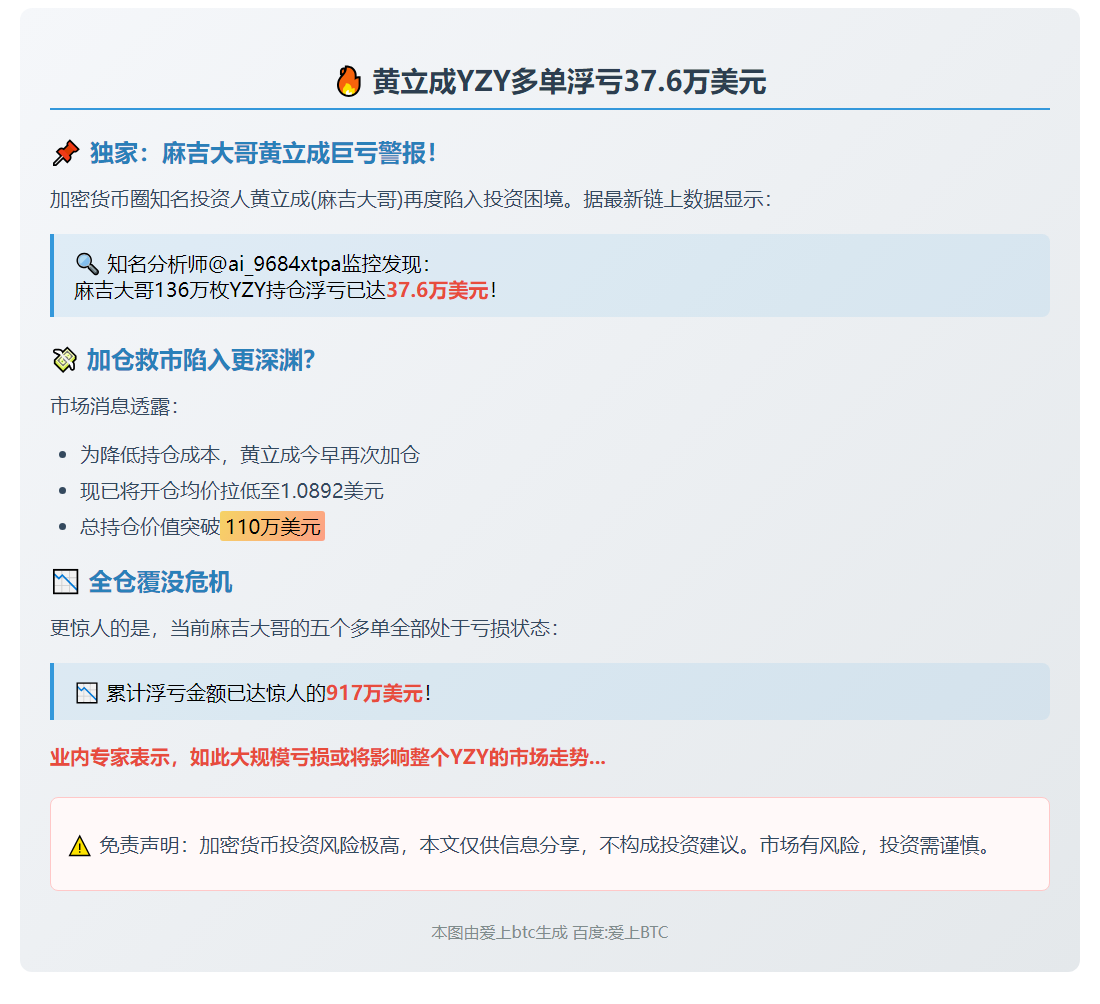Click the title 黄立成YZY多单浮亏37.6万美元
Screen dimensions: 1100x1004
coord(569,81)
